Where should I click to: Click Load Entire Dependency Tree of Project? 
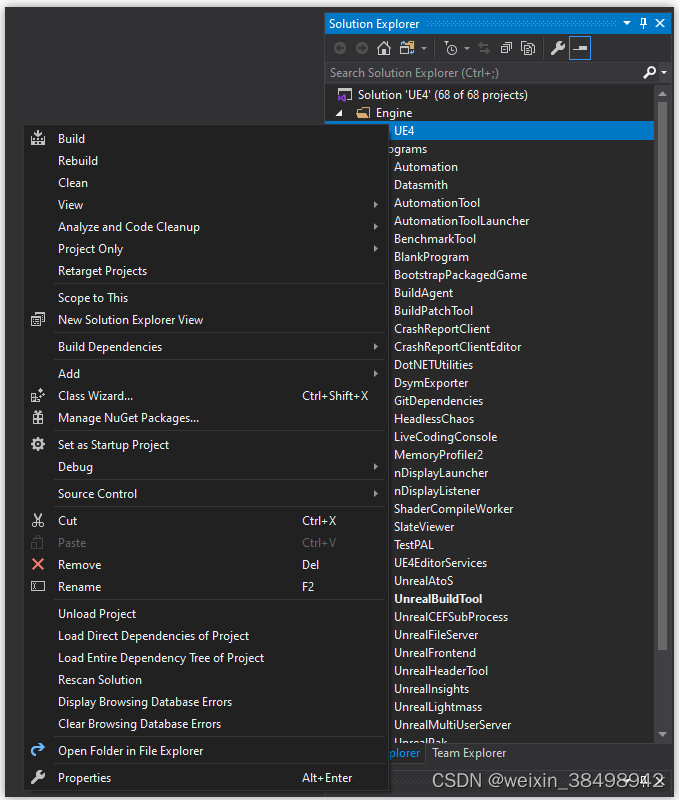[x=206, y=658]
